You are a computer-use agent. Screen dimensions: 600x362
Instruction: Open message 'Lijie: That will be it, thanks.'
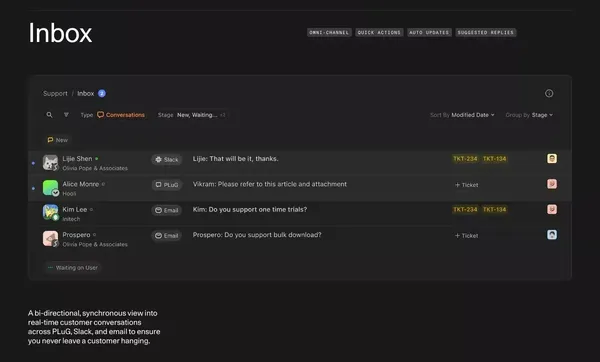point(235,158)
